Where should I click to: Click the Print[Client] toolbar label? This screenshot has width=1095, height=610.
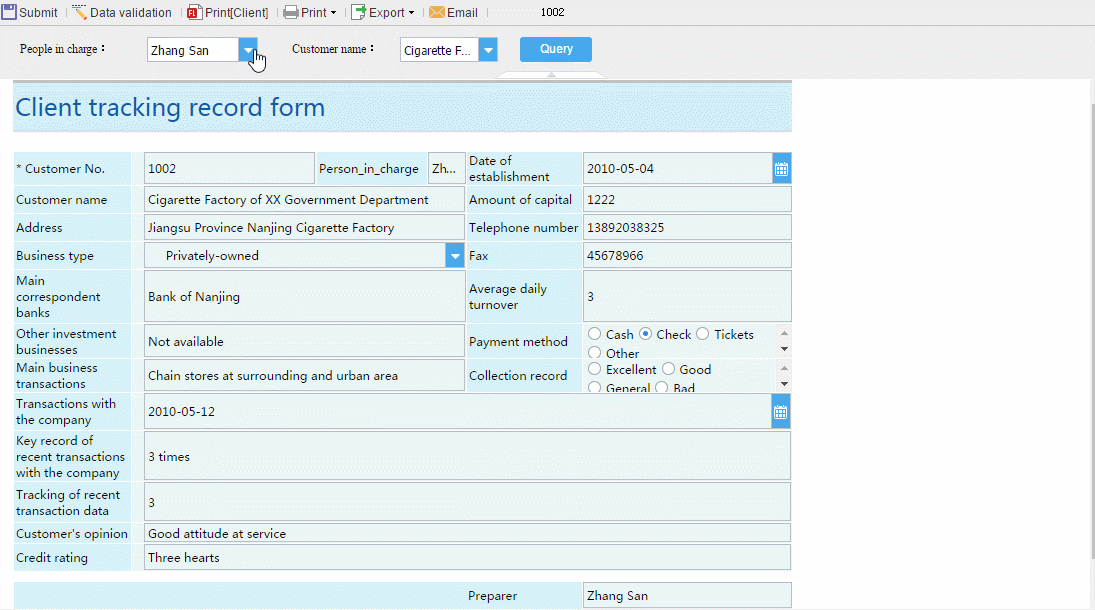coord(237,13)
